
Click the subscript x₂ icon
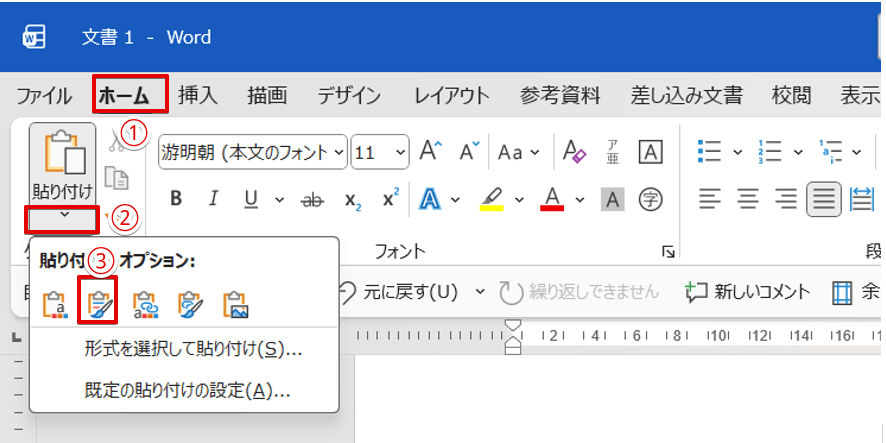click(353, 199)
